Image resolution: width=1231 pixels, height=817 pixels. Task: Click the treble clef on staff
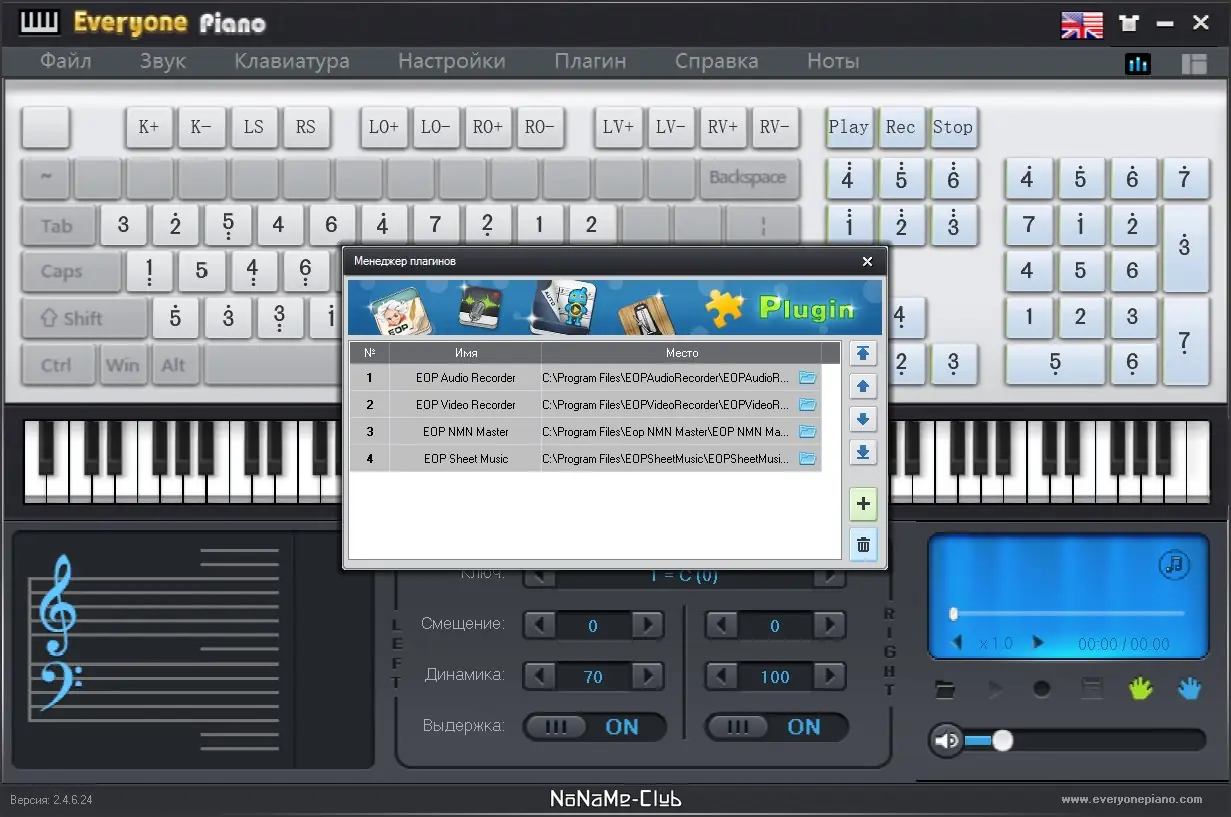pyautogui.click(x=59, y=605)
